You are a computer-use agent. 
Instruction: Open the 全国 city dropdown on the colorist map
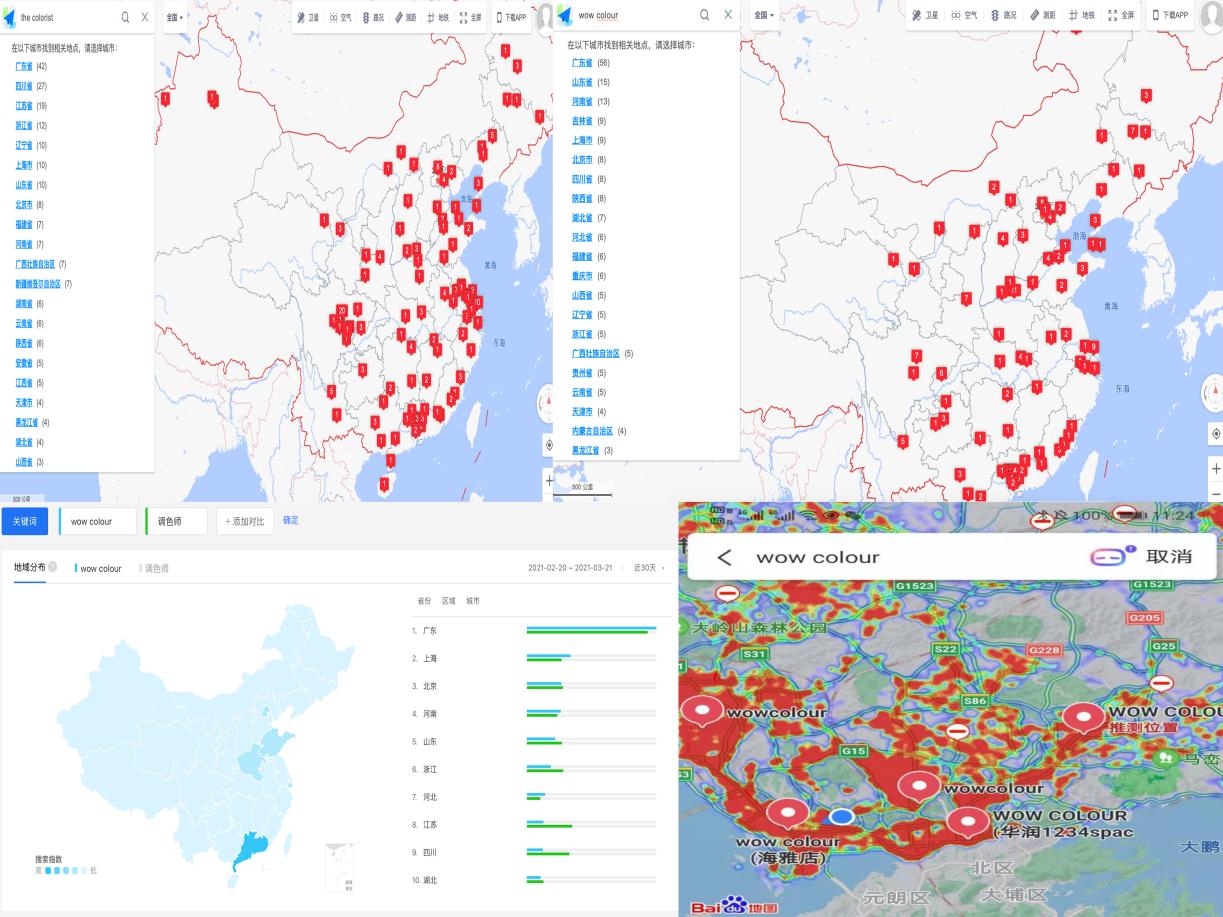[174, 17]
